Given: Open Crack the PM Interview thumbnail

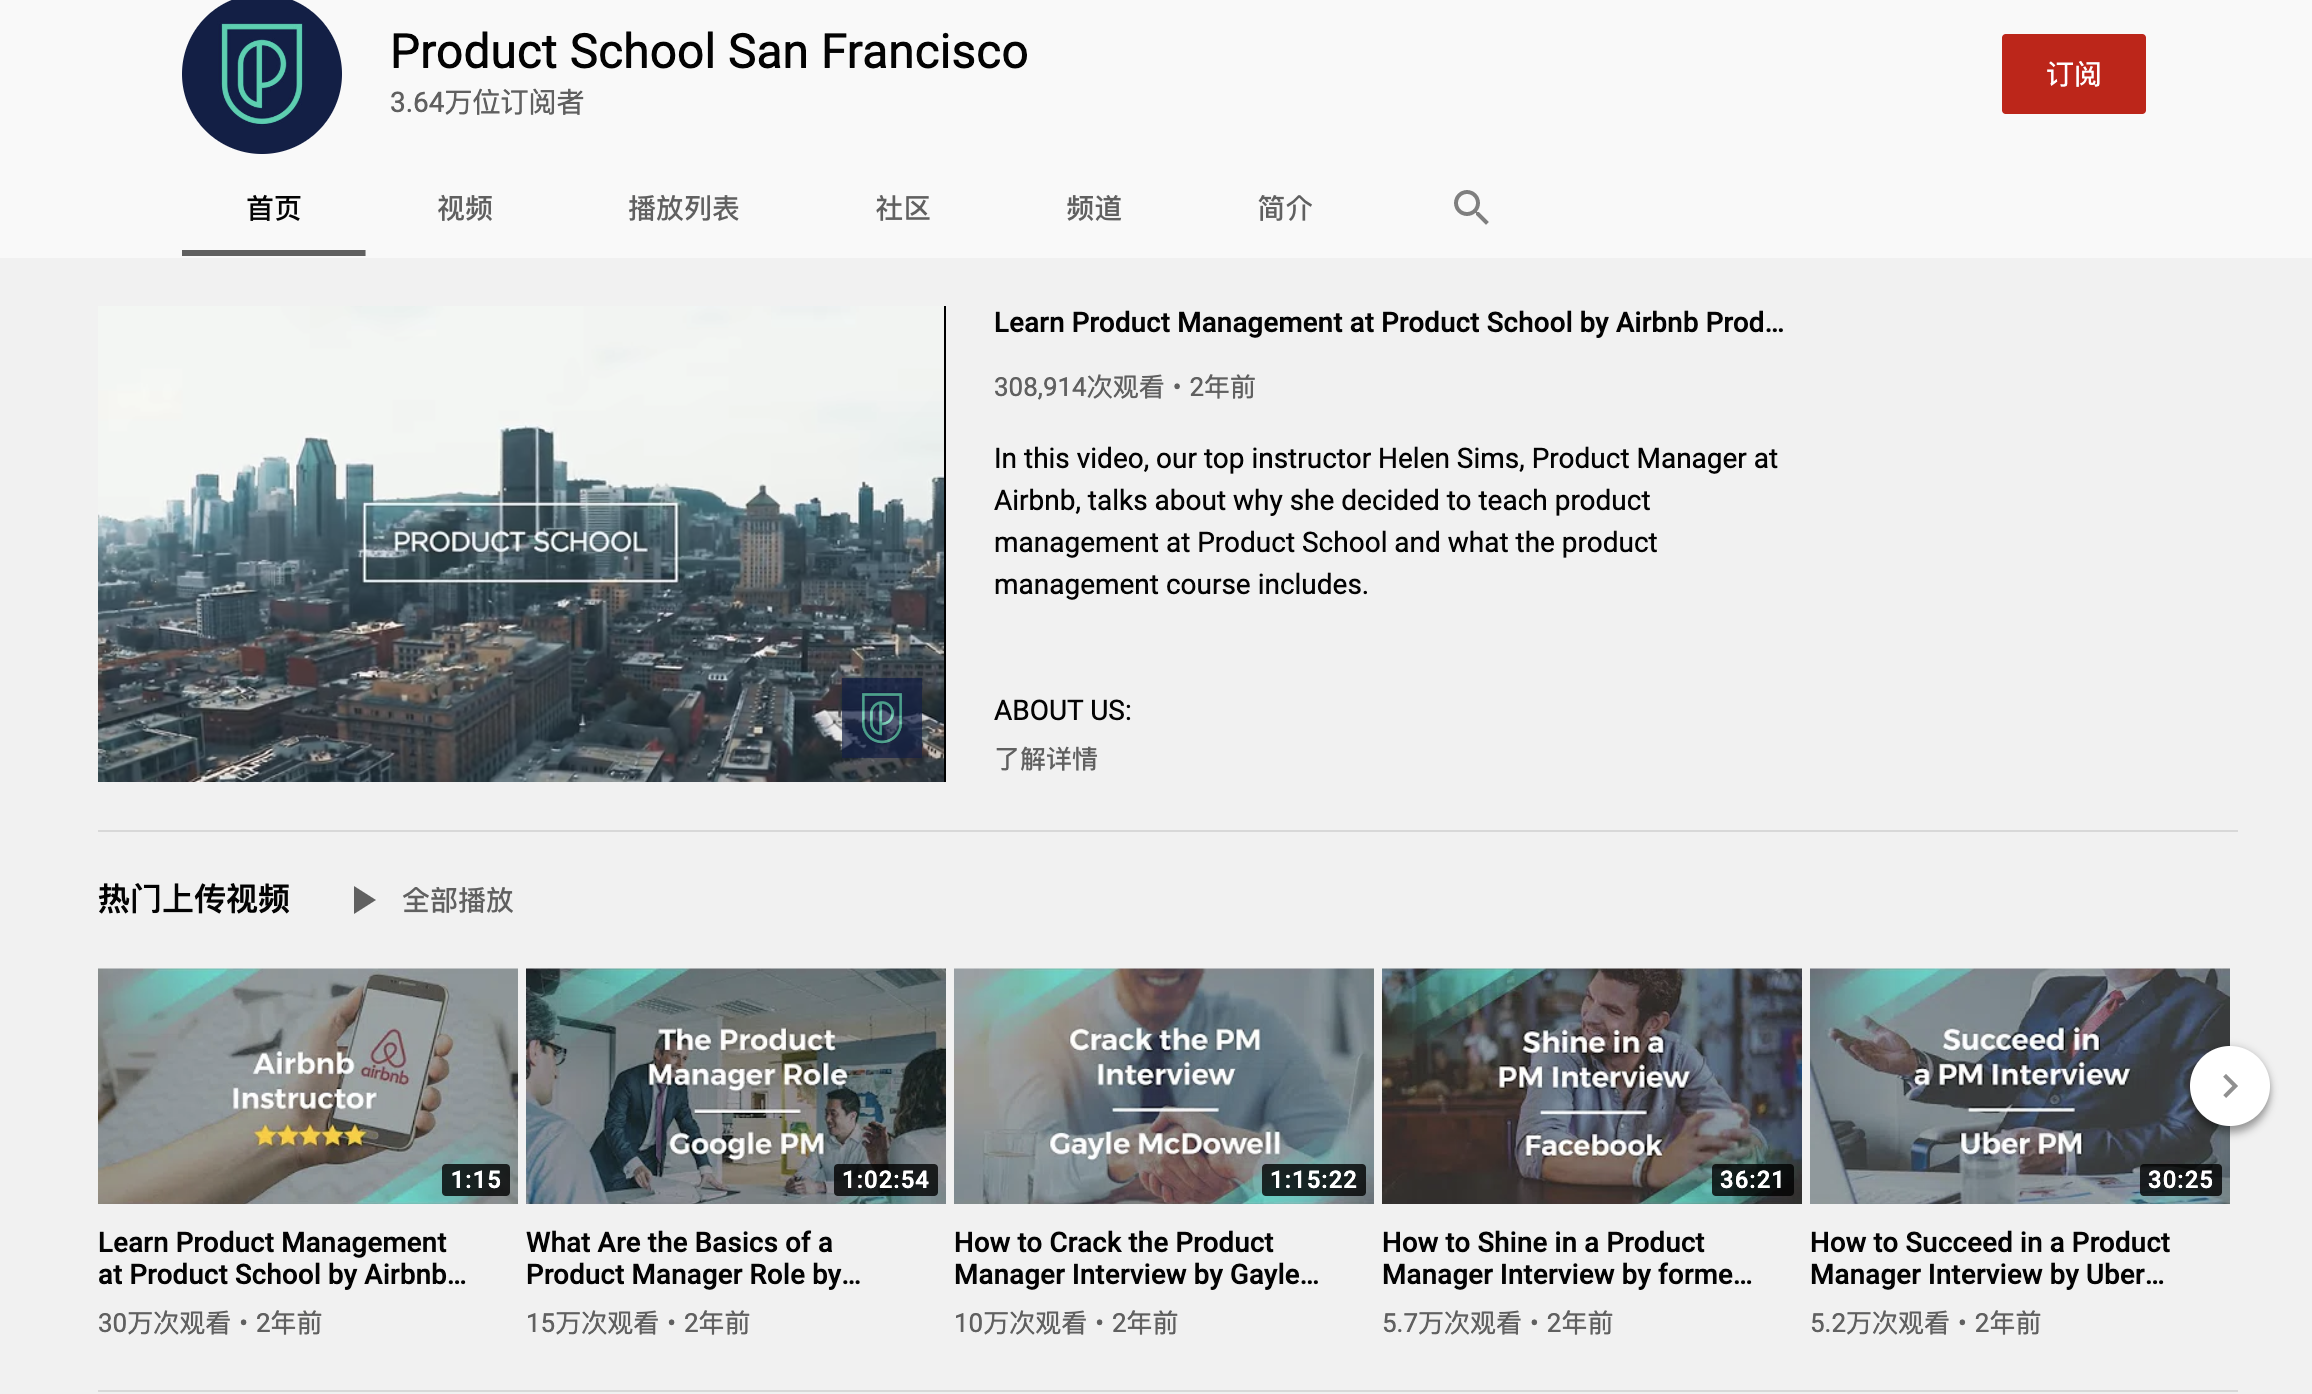Looking at the screenshot, I should coord(1163,1085).
